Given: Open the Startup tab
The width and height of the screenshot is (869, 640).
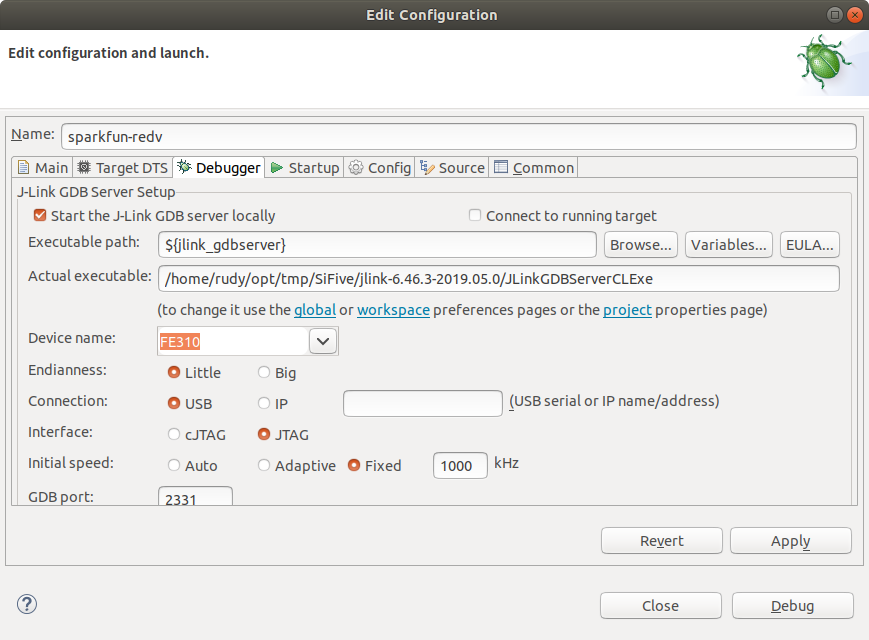Looking at the screenshot, I should click(305, 168).
